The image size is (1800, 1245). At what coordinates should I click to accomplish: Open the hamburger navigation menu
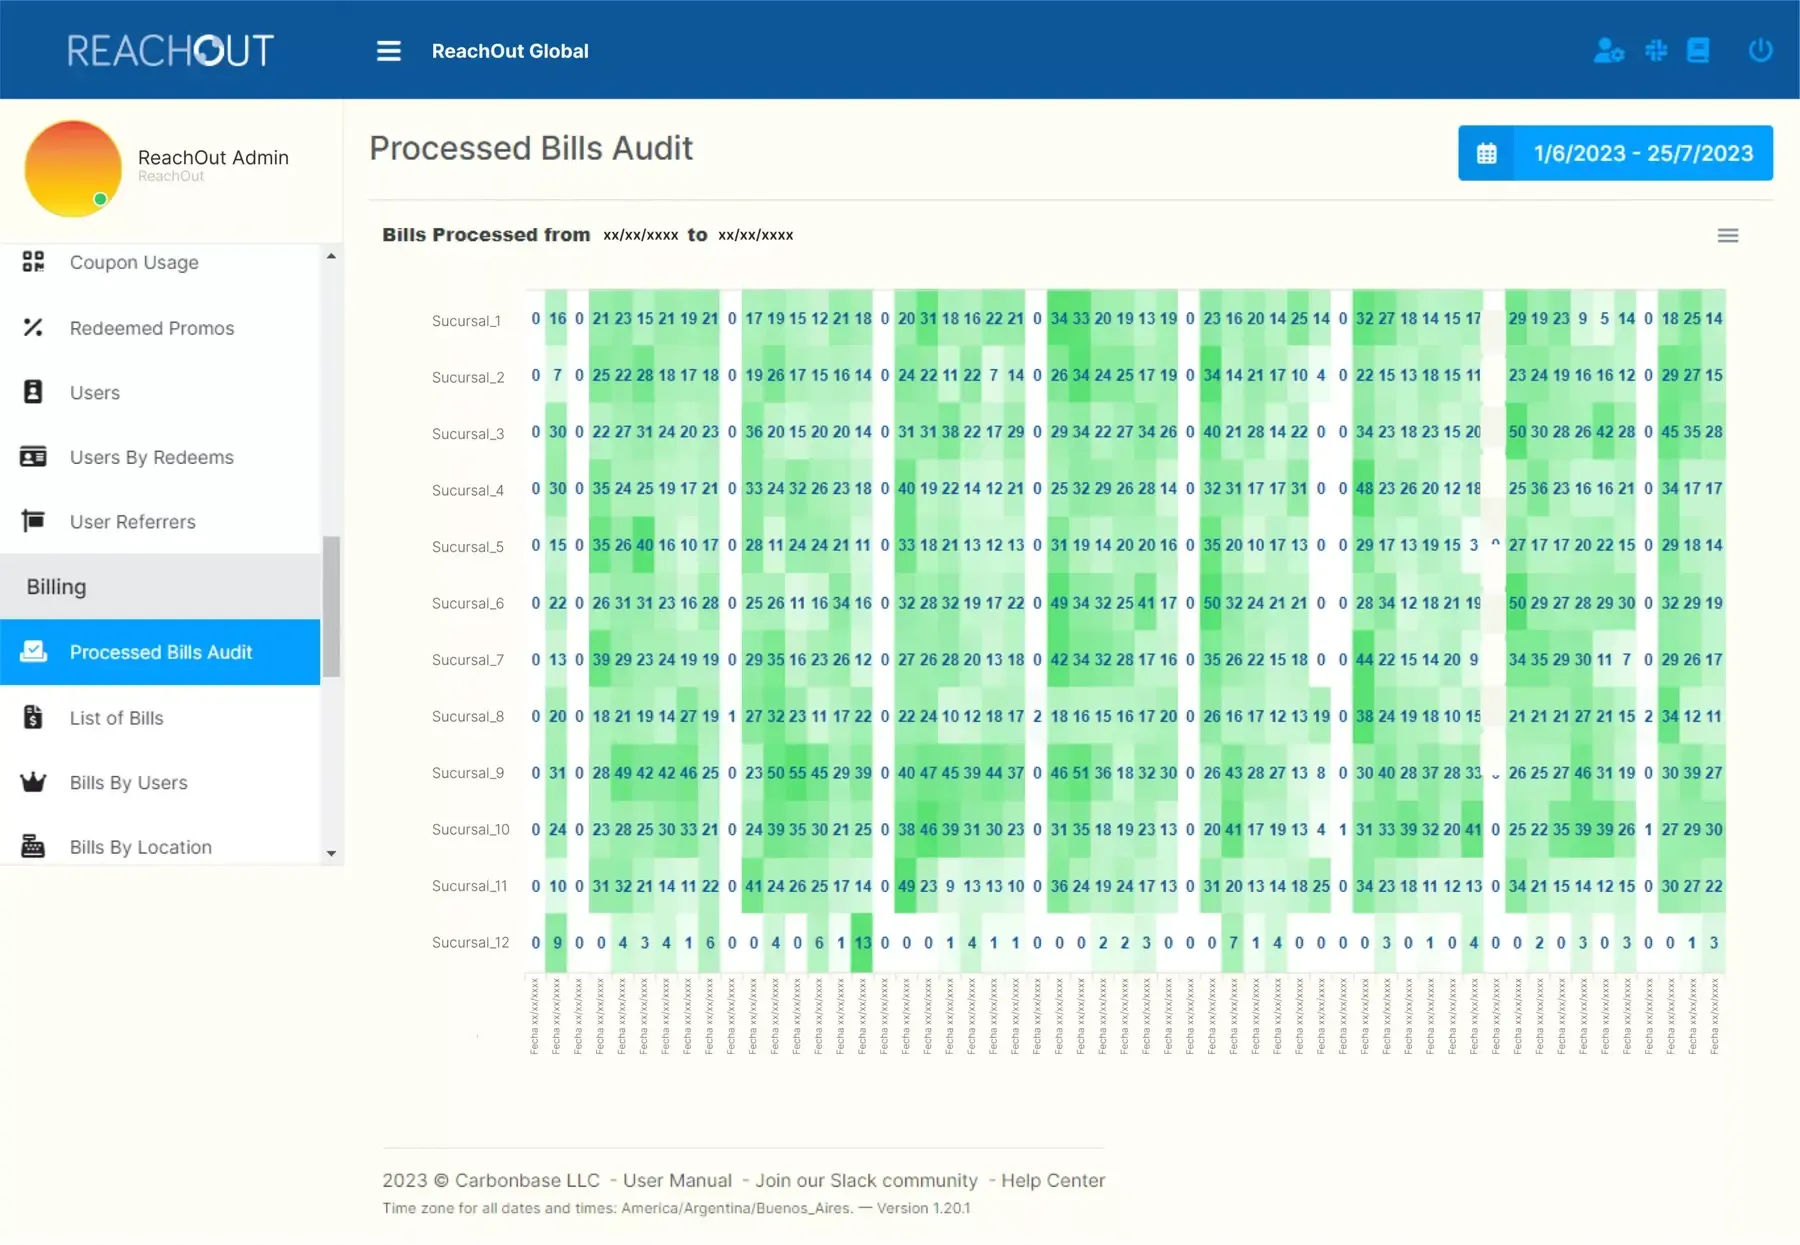pos(388,51)
